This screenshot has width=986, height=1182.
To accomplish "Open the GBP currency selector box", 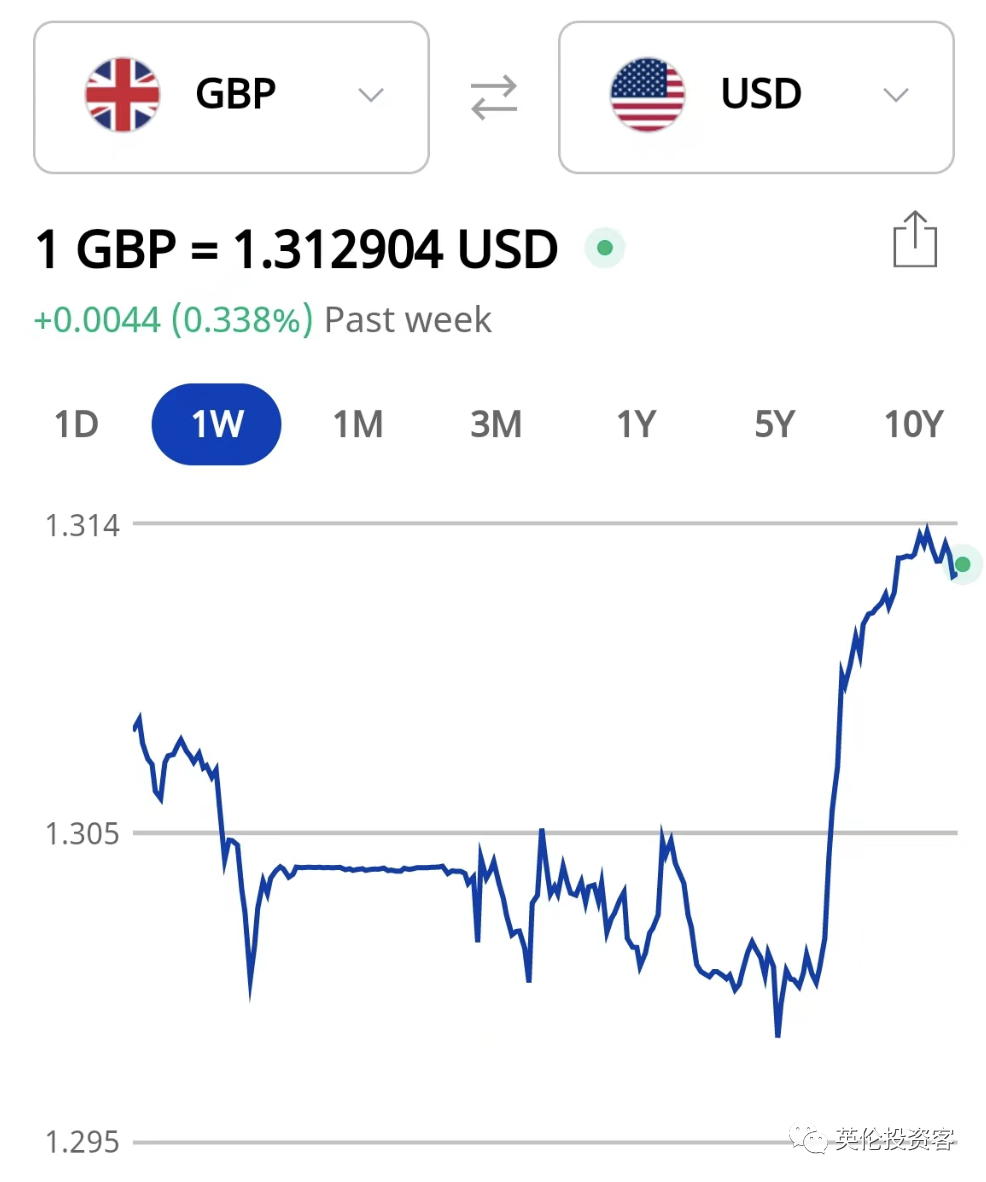I will point(231,97).
